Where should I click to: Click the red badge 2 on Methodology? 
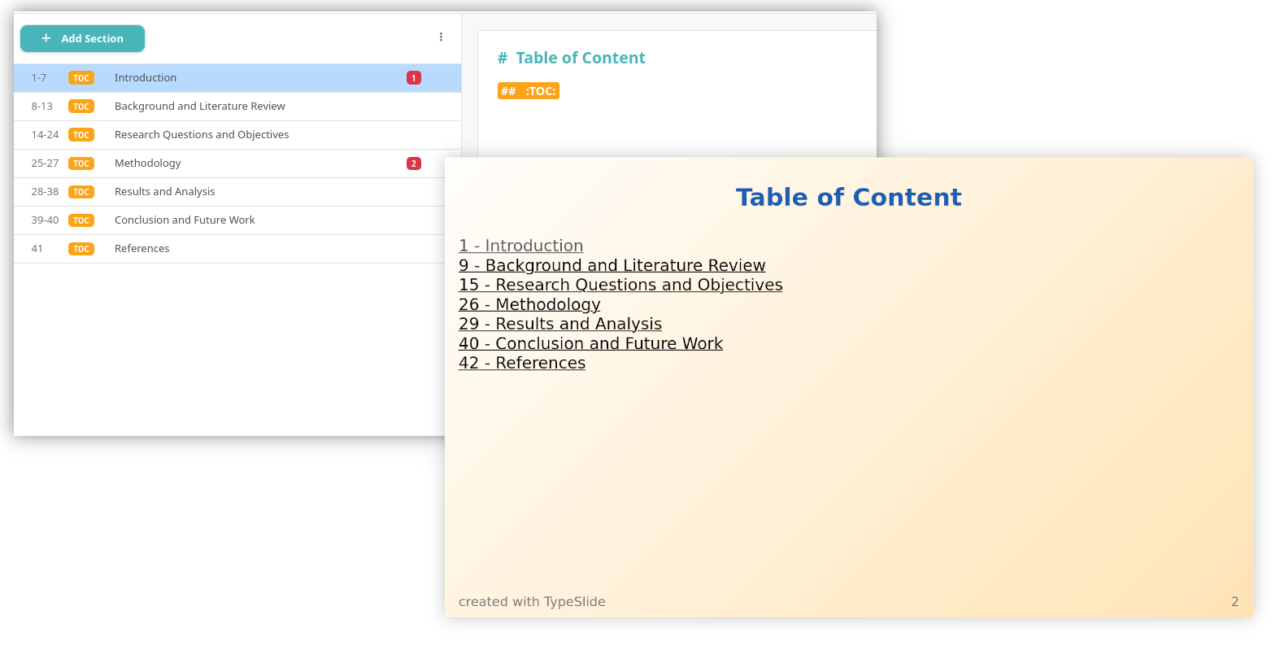(414, 163)
